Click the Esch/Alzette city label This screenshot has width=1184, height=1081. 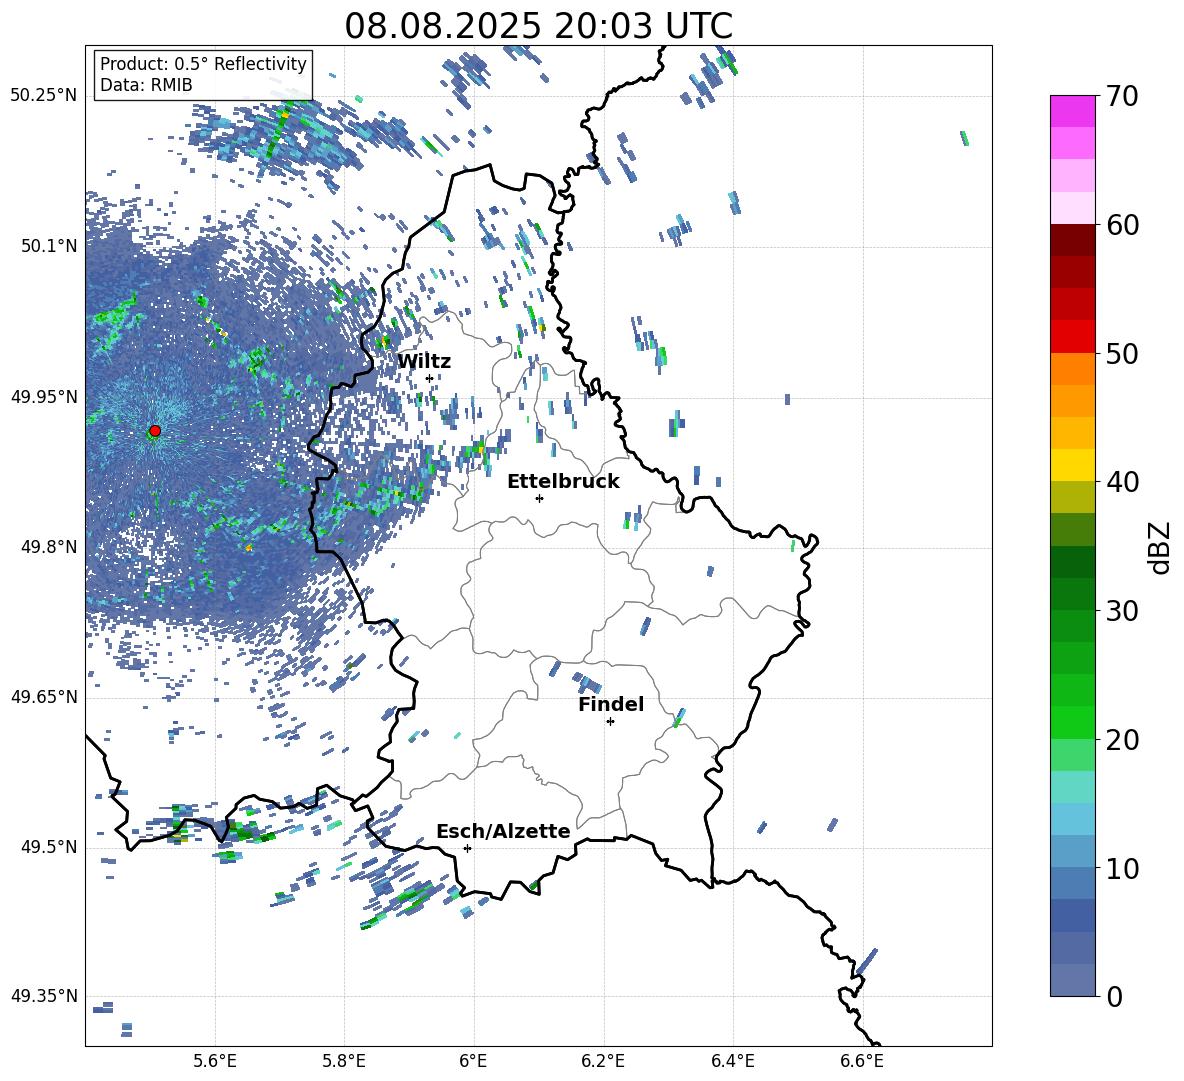(503, 831)
